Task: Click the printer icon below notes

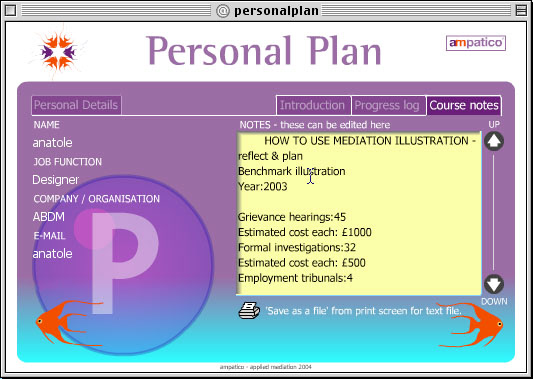Action: point(249,310)
